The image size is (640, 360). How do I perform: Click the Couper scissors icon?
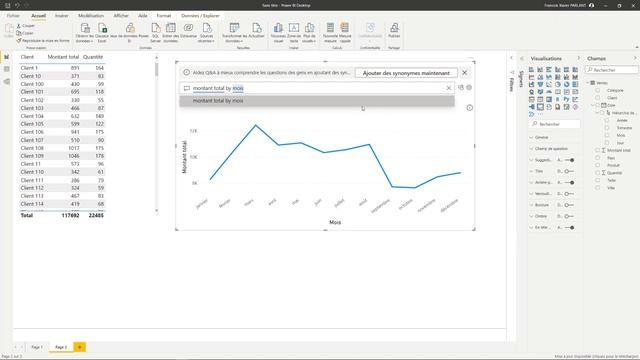click(19, 26)
